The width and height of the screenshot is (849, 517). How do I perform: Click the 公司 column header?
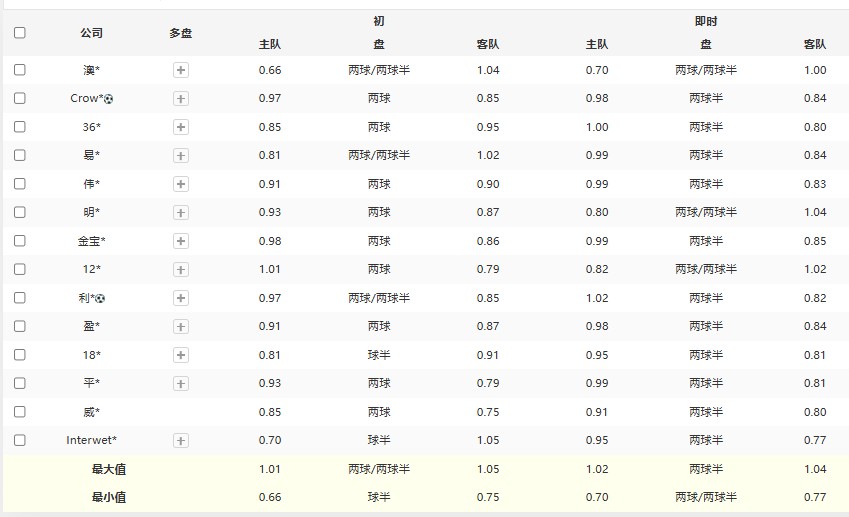pyautogui.click(x=92, y=33)
